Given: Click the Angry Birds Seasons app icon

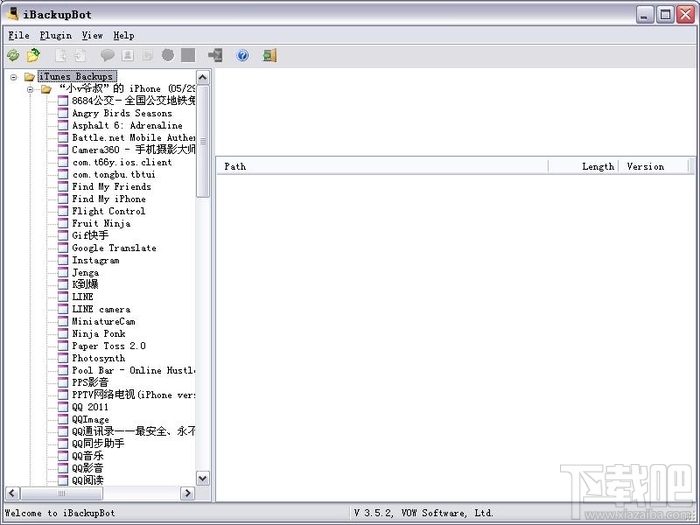Looking at the screenshot, I should click(63, 113).
